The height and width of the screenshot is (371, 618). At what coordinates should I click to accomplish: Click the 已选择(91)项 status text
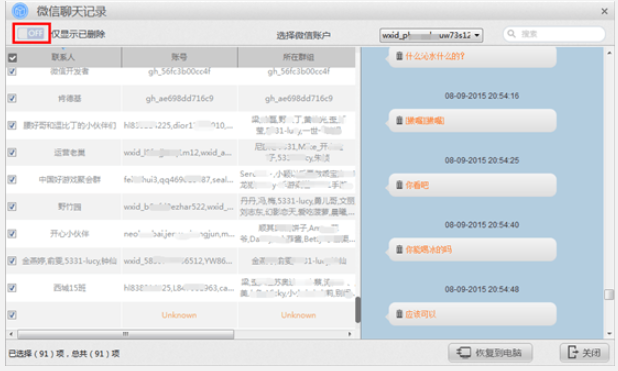point(36,354)
